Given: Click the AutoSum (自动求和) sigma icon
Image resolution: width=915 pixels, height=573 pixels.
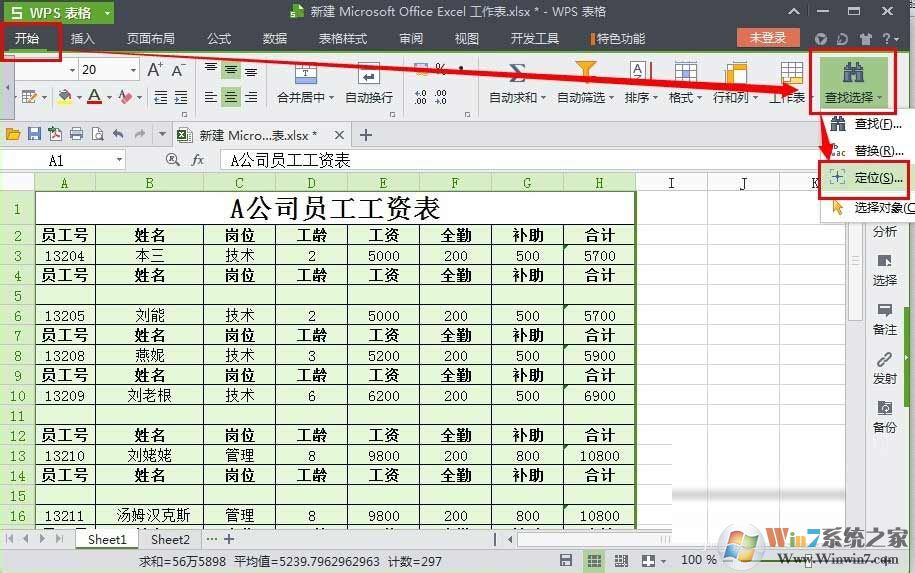Looking at the screenshot, I should pyautogui.click(x=517, y=74).
